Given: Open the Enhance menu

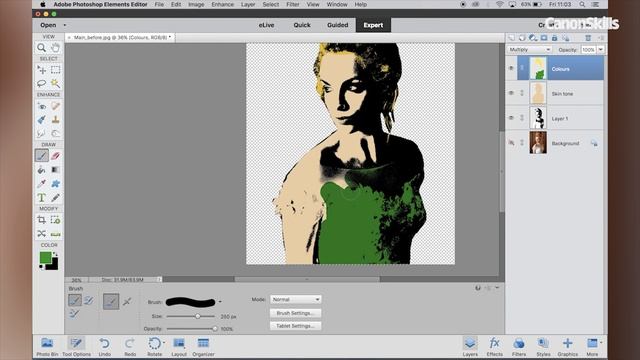Looking at the screenshot, I should 222,4.
